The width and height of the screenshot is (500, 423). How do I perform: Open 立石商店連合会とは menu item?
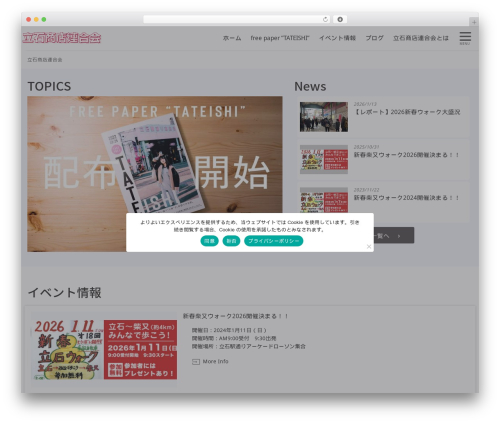pos(421,38)
